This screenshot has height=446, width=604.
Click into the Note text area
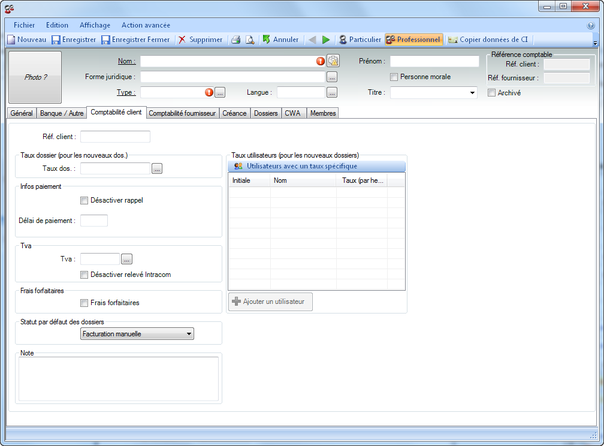(119, 378)
